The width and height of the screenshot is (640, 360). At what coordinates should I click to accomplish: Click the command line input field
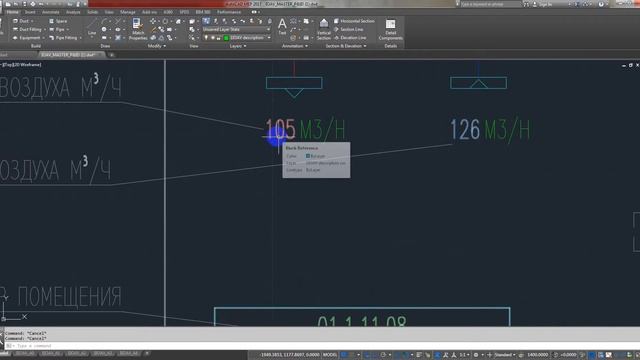tap(318, 346)
